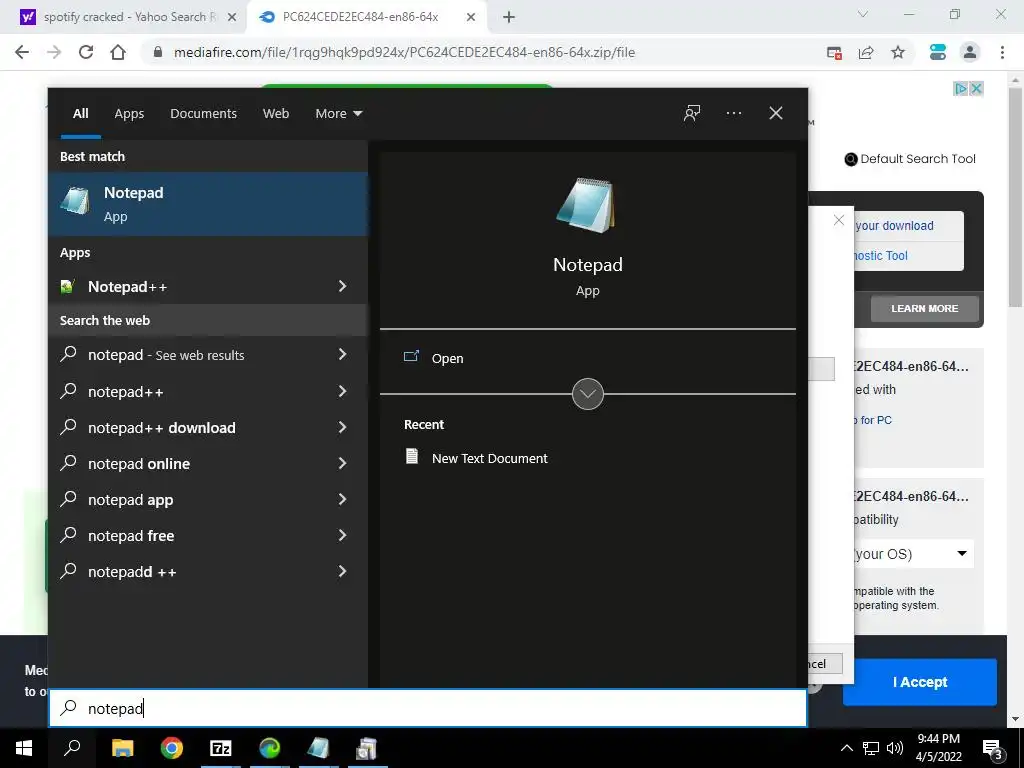Image resolution: width=1024 pixels, height=768 pixels.
Task: Click the 'your download' link in the ad
Action: 894,225
